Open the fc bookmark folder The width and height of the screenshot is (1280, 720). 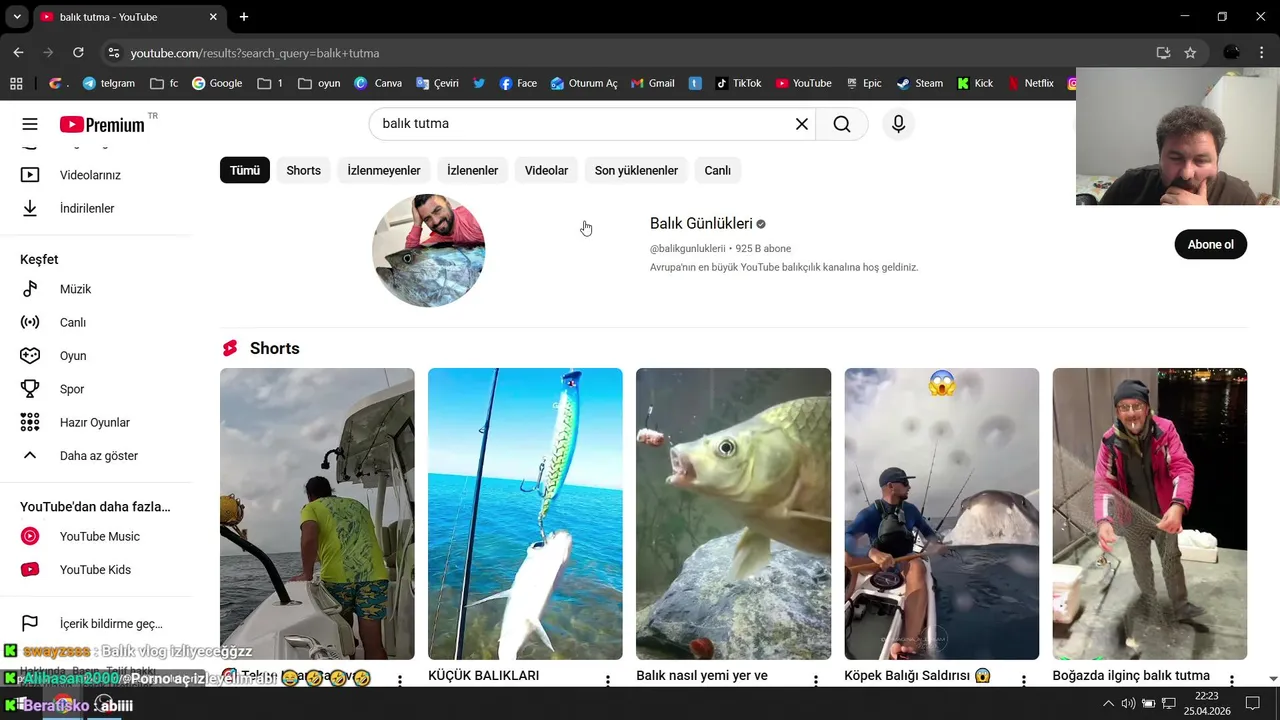tap(164, 83)
